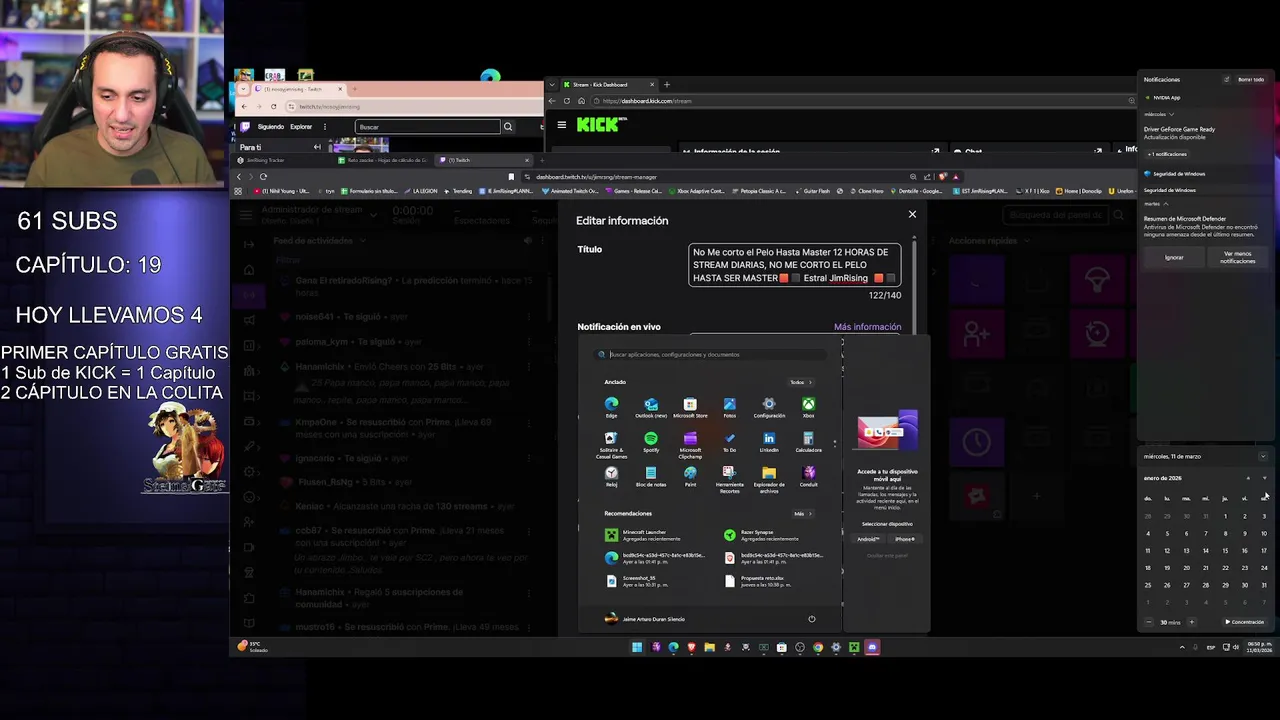The width and height of the screenshot is (1280, 720).
Task: Launch the Xbox pinned app
Action: 808,407
